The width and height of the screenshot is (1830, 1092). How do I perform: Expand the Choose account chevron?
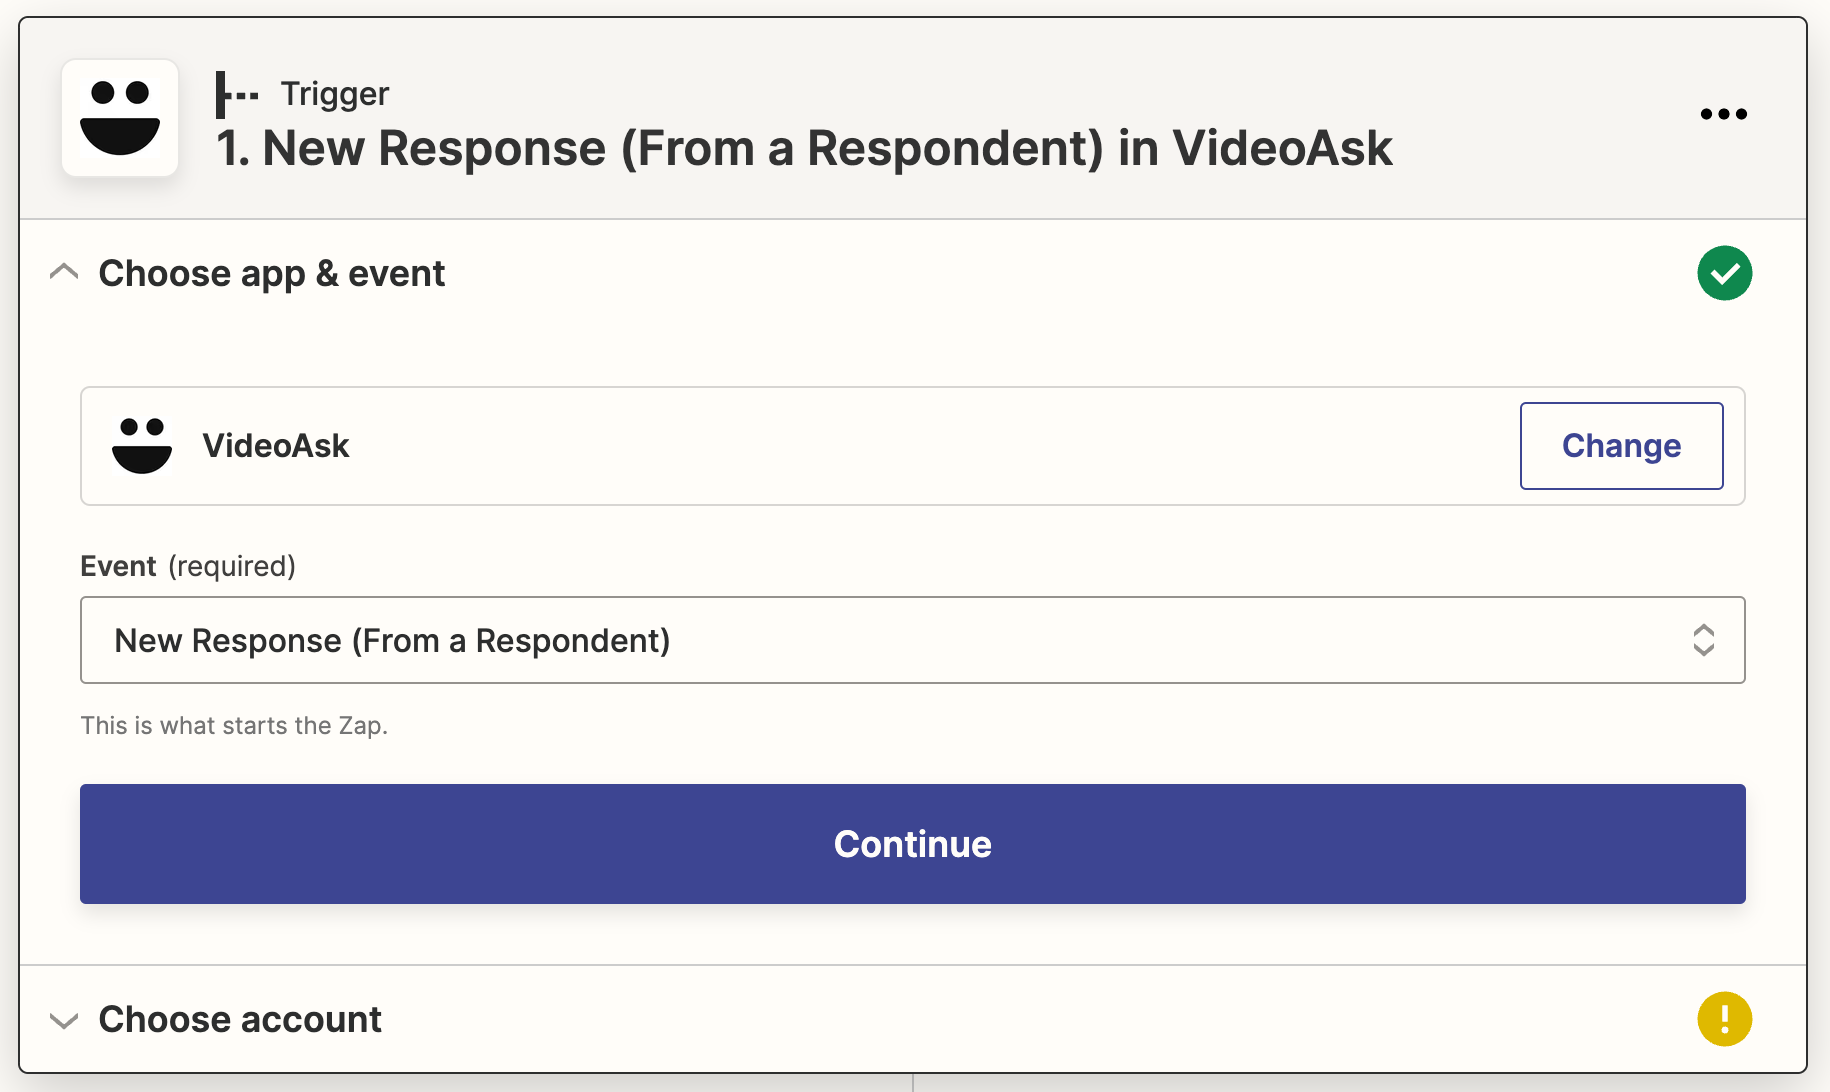coord(64,1020)
